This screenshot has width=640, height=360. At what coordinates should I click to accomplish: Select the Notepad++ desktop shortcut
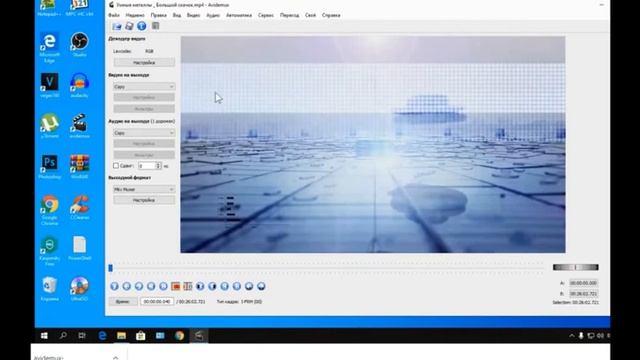point(49,8)
